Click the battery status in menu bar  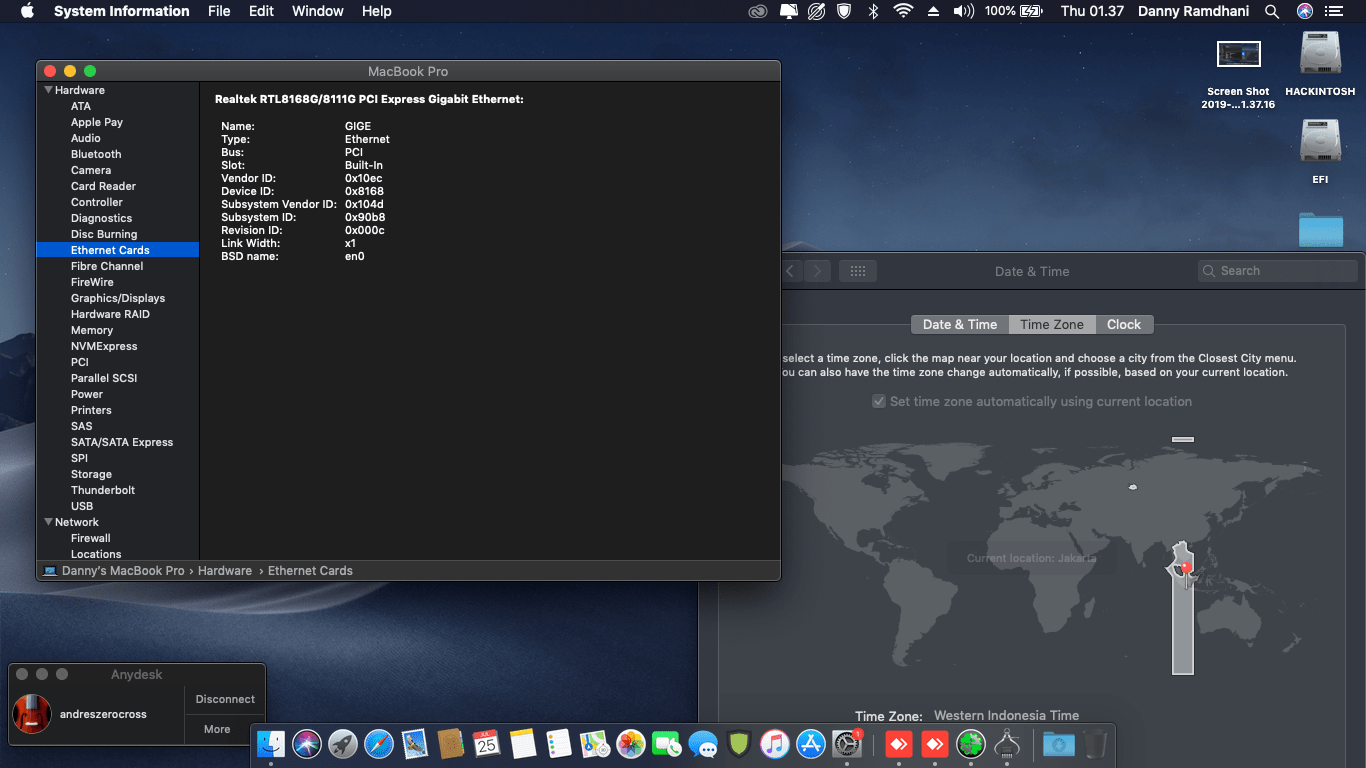[x=1013, y=11]
